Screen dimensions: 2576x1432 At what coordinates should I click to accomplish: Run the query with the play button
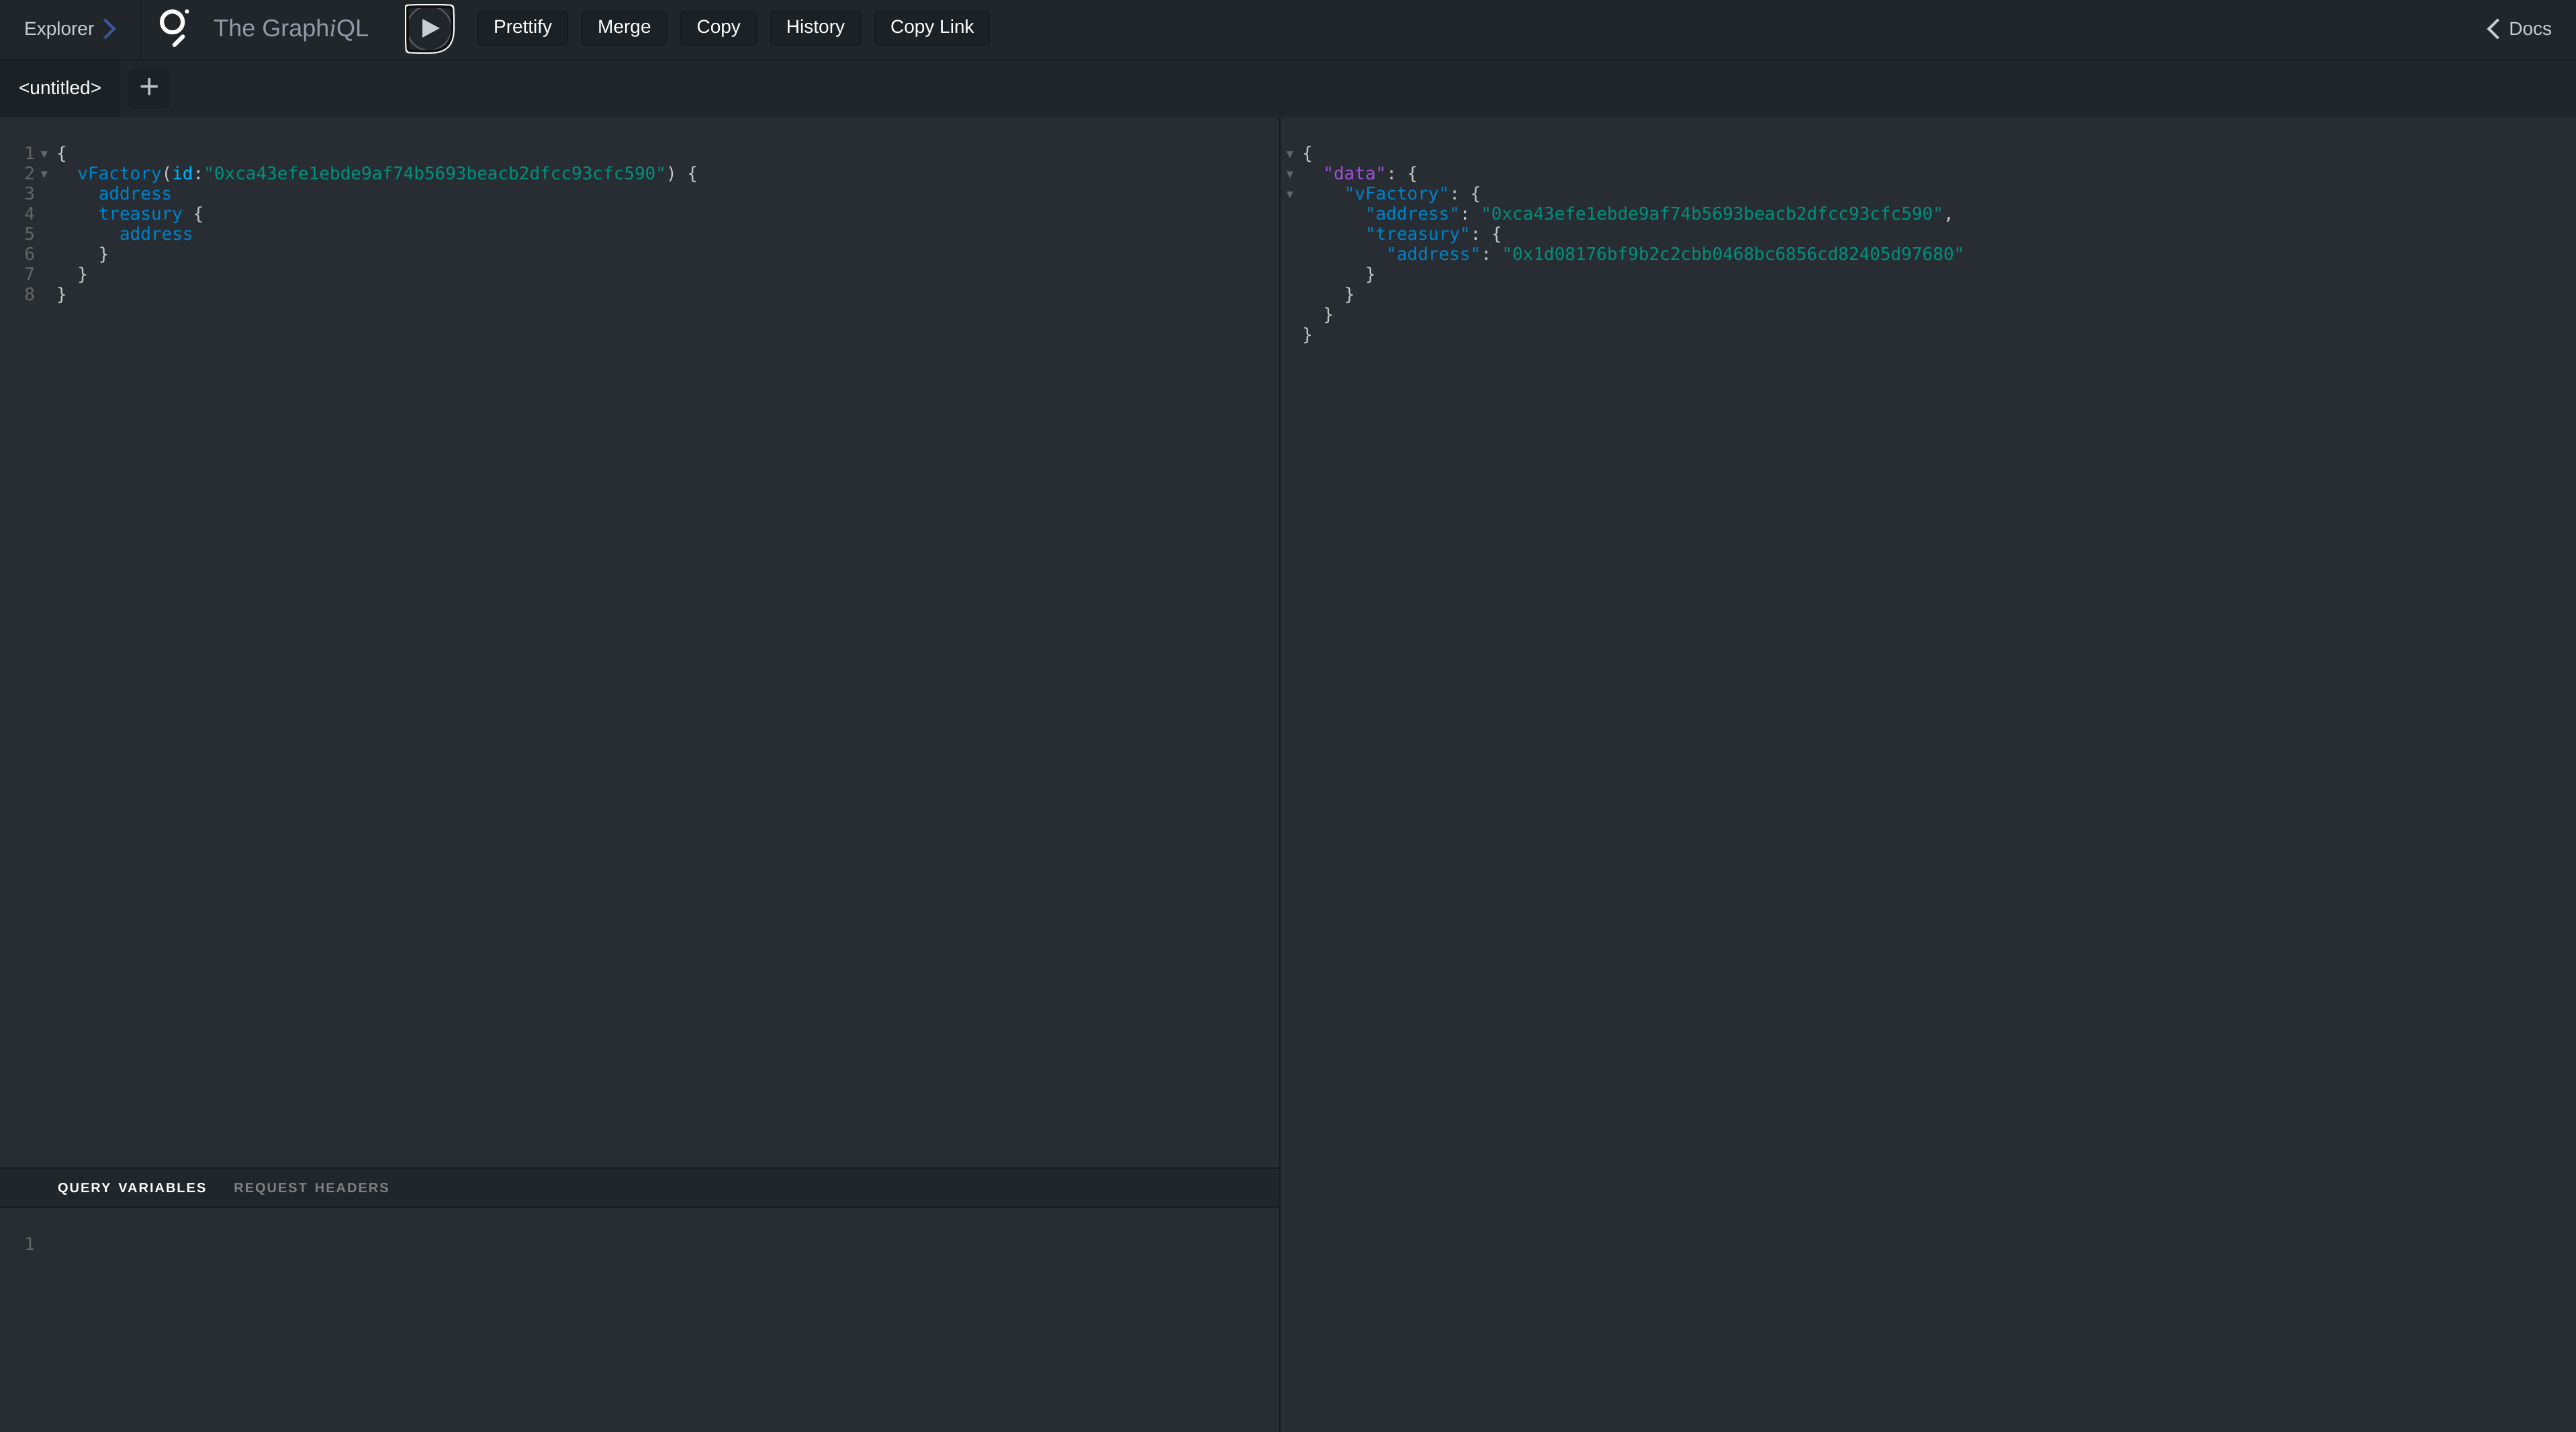point(429,28)
